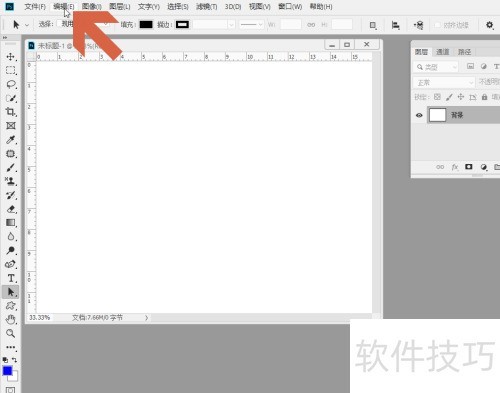This screenshot has height=393, width=500.
Task: Select the Frame tool
Action: point(11,126)
